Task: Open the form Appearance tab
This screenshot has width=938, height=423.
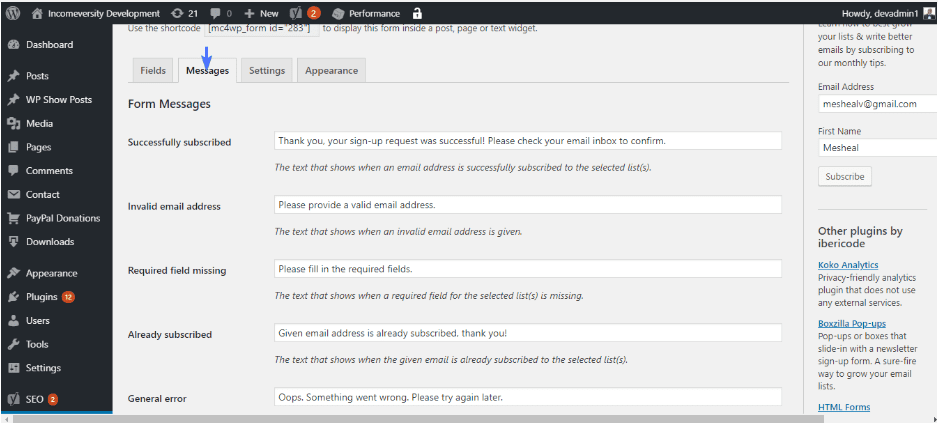Action: (331, 71)
